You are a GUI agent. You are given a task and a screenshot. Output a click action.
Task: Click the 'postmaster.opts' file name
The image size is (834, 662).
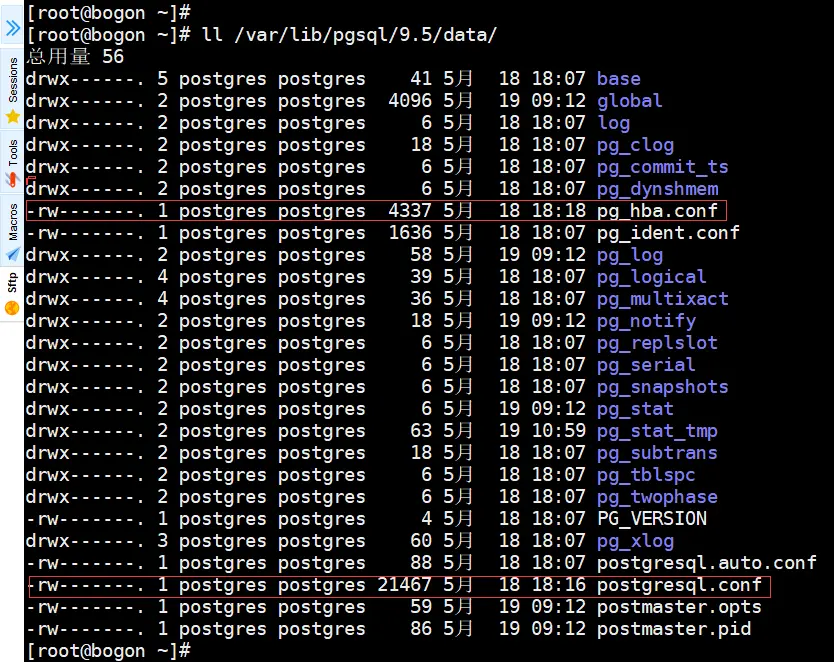click(679, 607)
